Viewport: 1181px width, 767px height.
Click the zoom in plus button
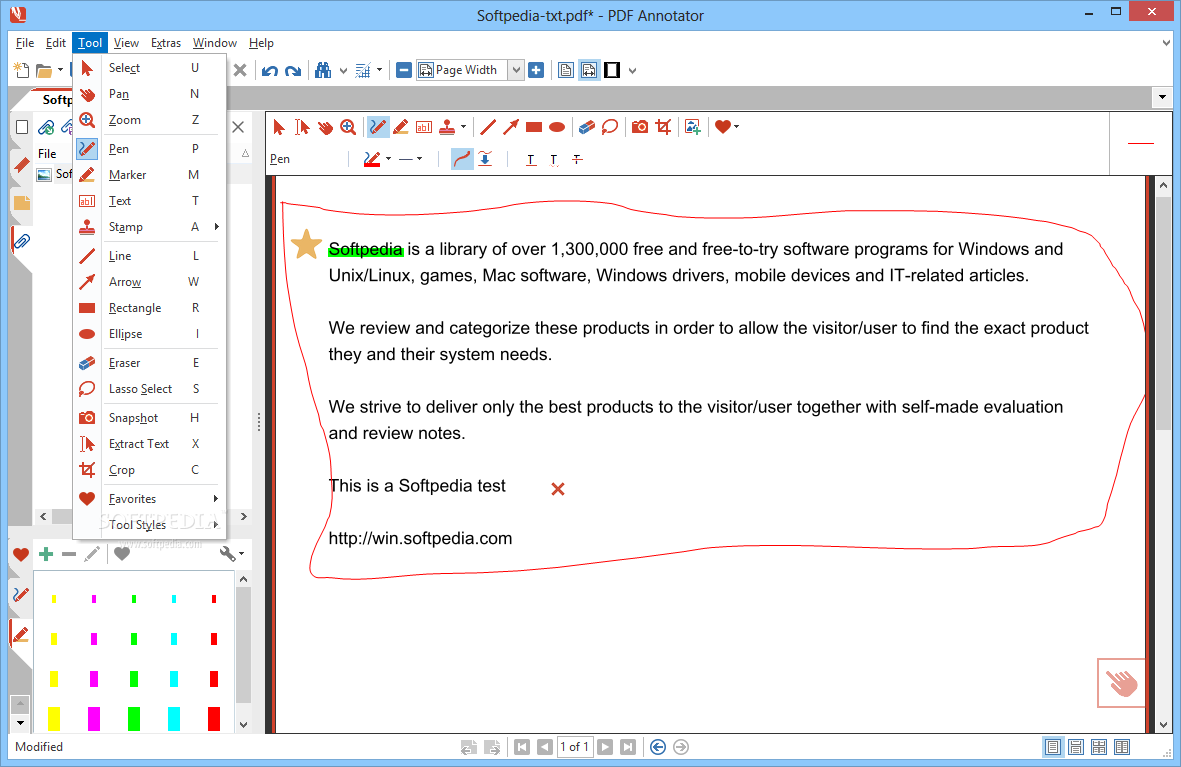(x=536, y=71)
